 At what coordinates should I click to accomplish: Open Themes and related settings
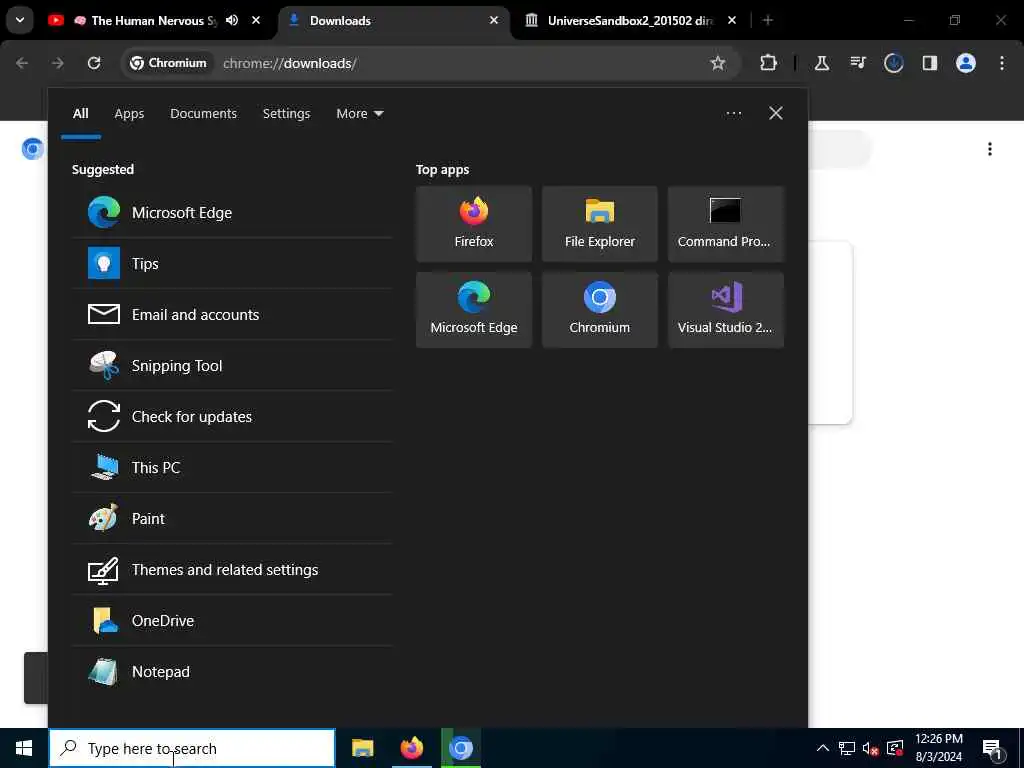232,569
